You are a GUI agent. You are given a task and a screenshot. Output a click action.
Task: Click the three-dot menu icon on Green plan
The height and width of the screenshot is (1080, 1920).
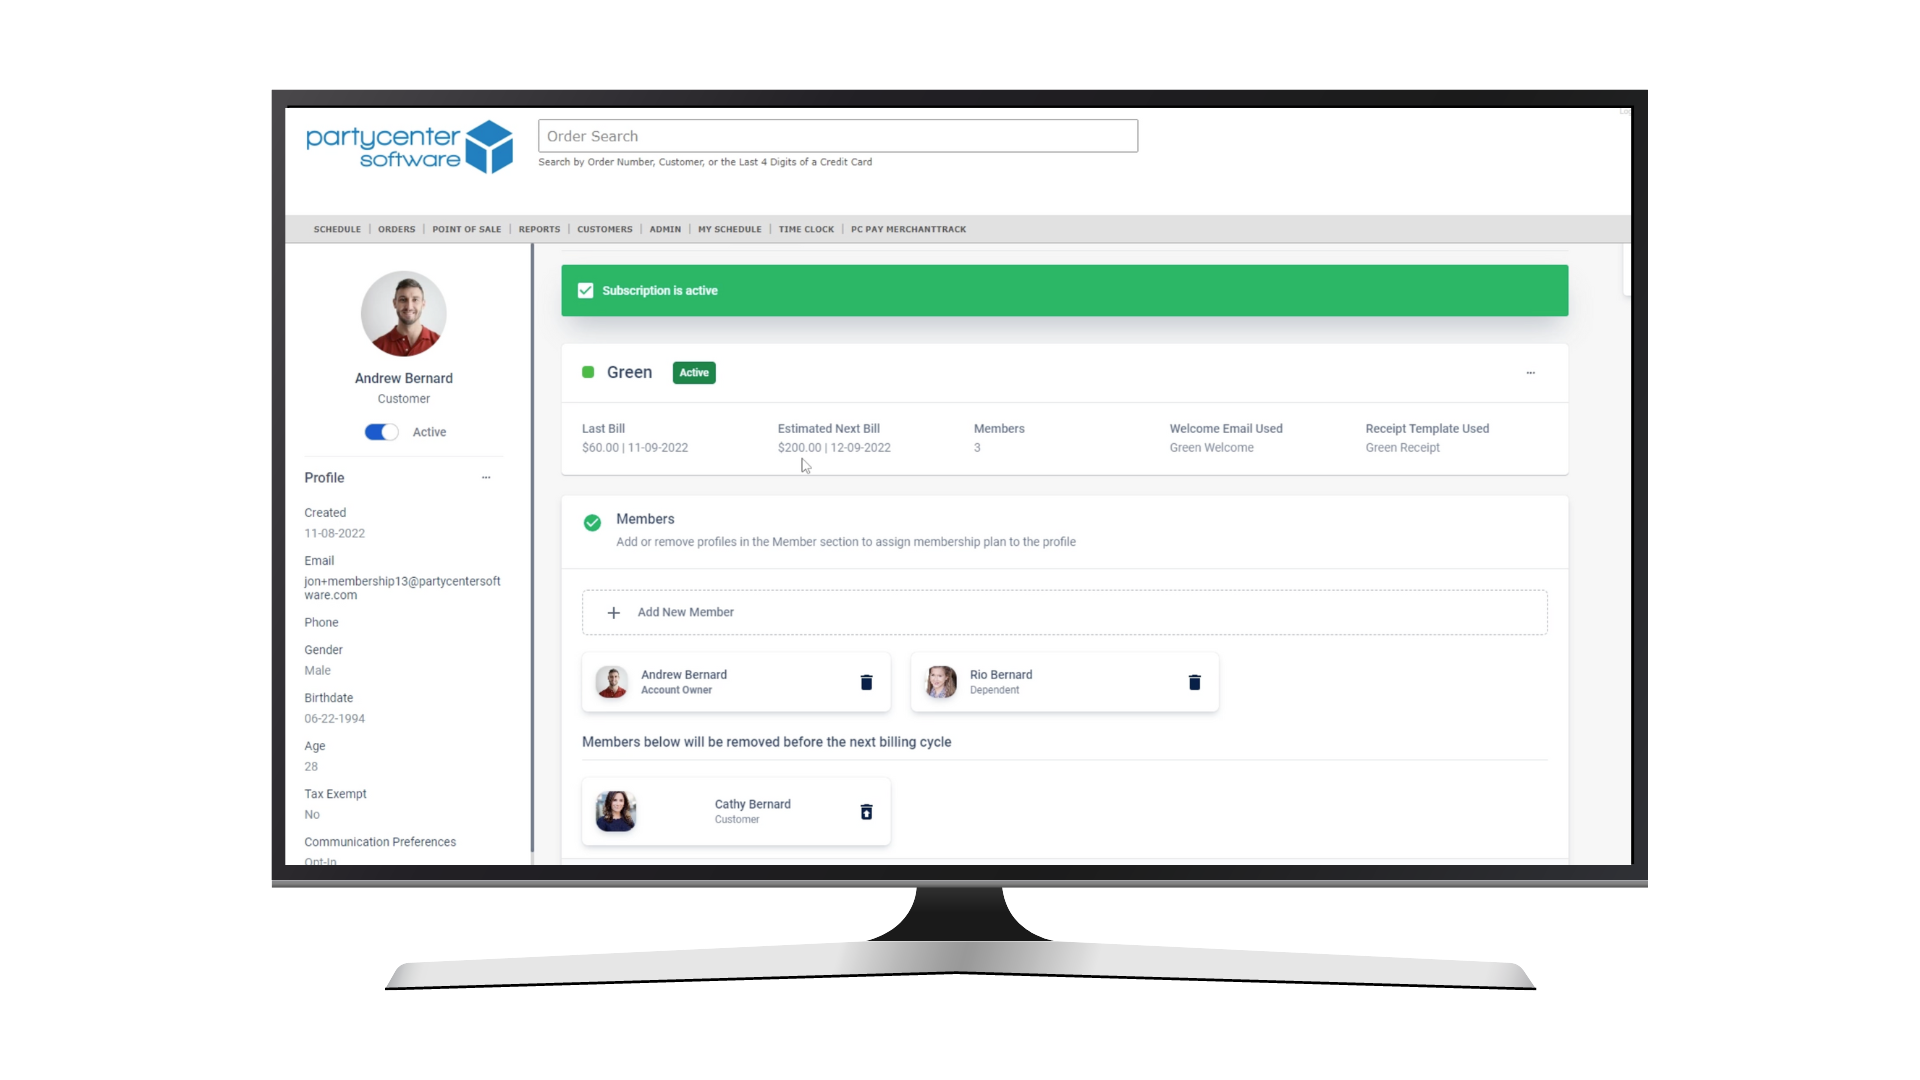point(1531,371)
